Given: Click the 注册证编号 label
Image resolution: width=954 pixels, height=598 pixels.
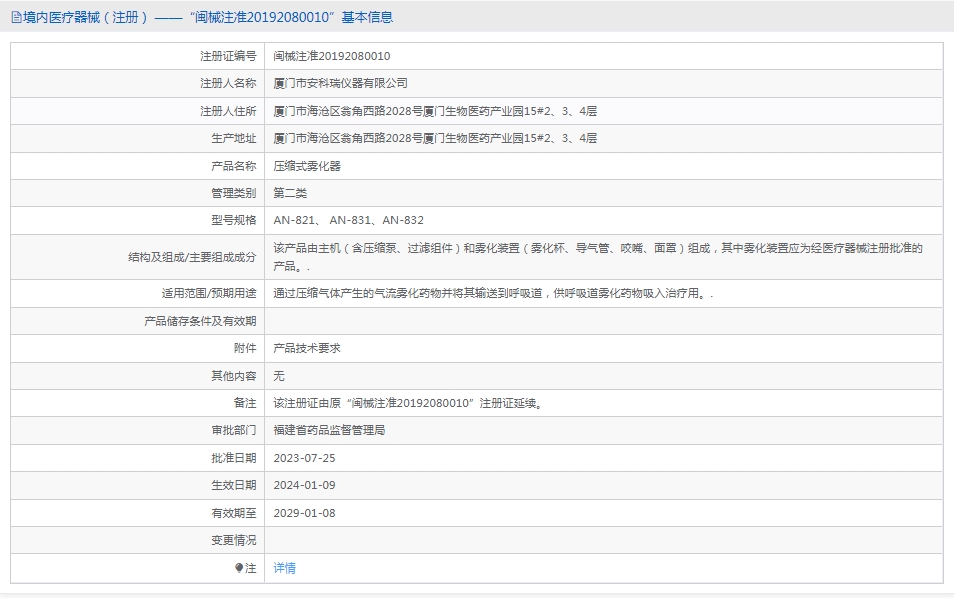Looking at the screenshot, I should (228, 56).
